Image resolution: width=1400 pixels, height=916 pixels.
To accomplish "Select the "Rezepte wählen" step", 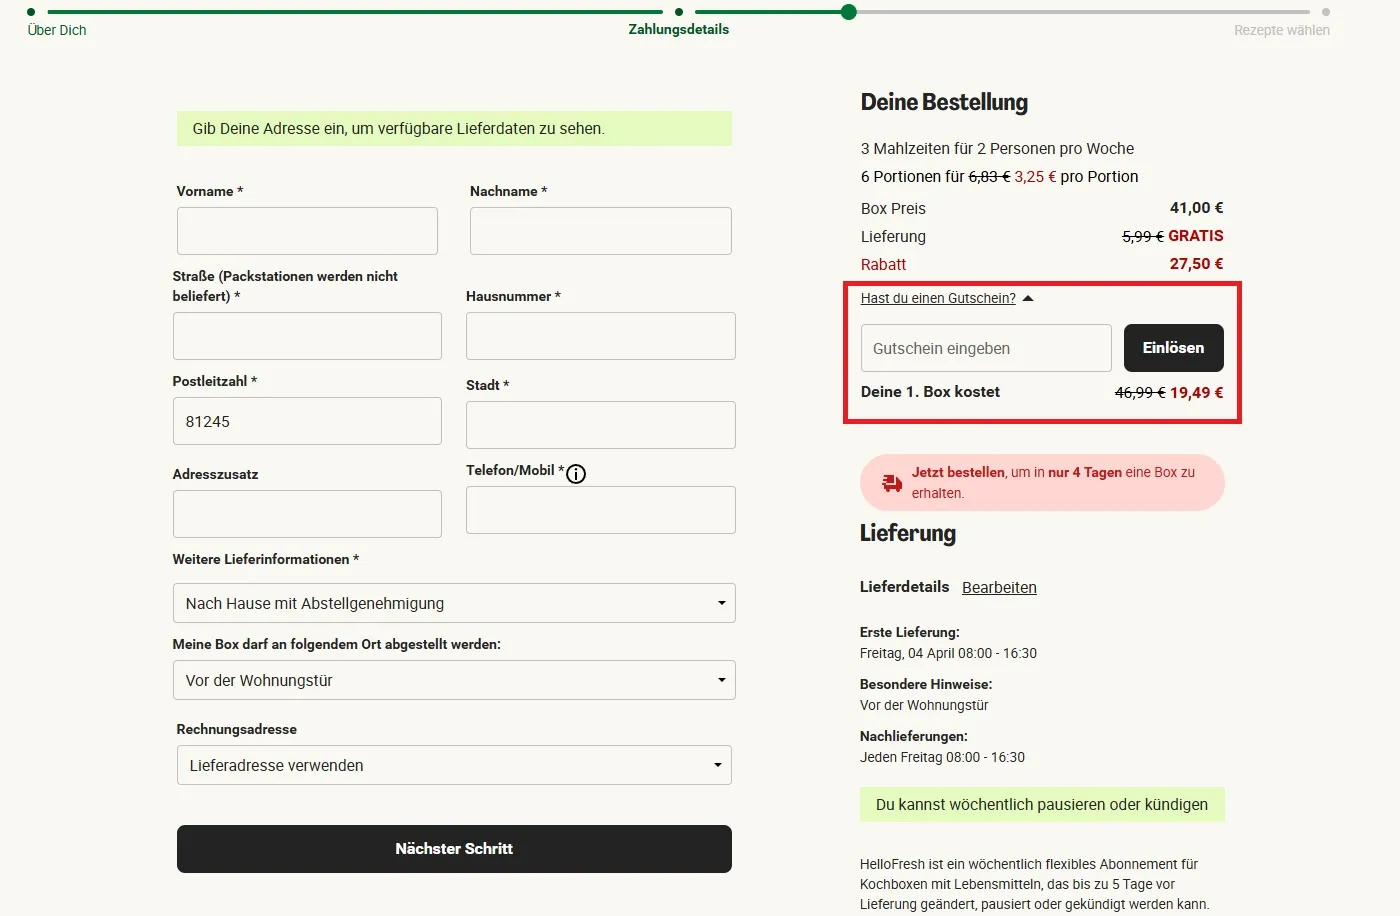I will [x=1281, y=30].
